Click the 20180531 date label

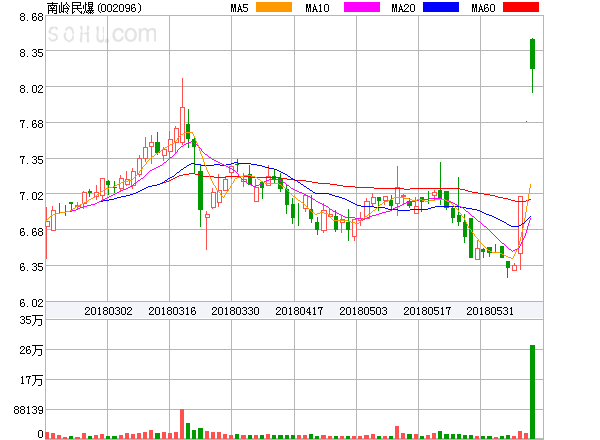[x=490, y=311]
